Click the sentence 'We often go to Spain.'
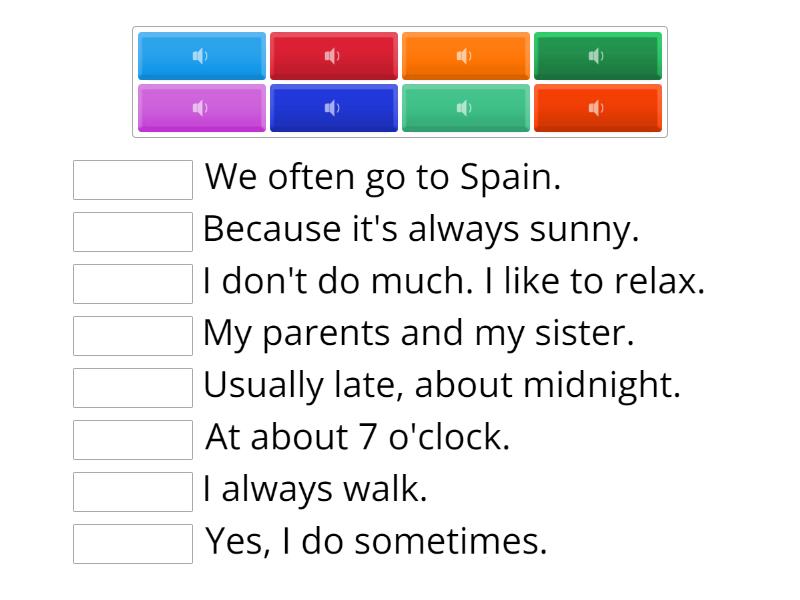Image resolution: width=800 pixels, height=600 pixels. 383,178
